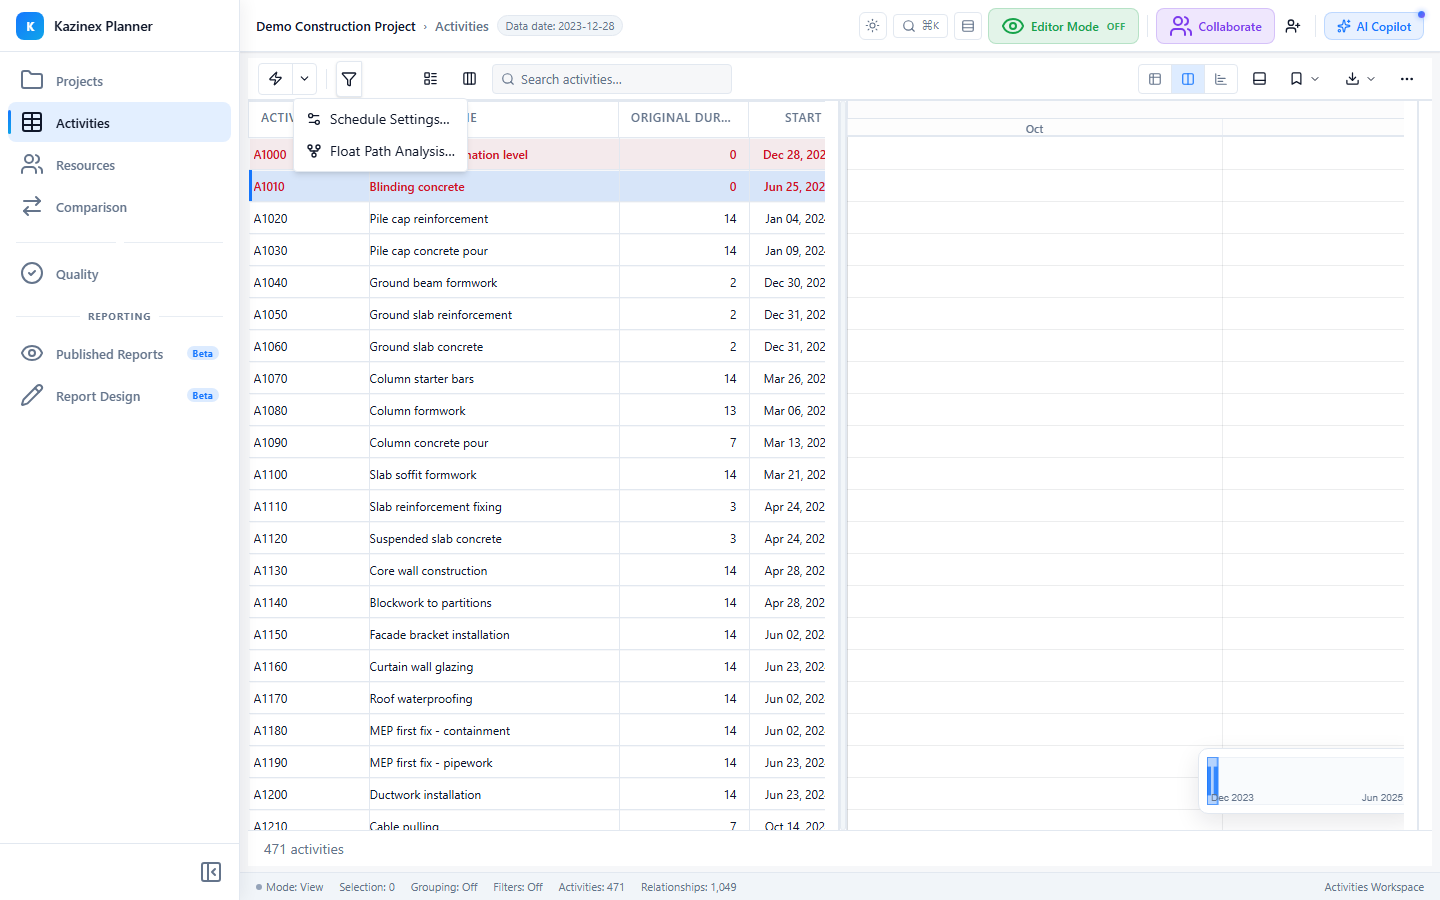This screenshot has height=900, width=1440.
Task: Open the filter funnel tool
Action: [349, 79]
